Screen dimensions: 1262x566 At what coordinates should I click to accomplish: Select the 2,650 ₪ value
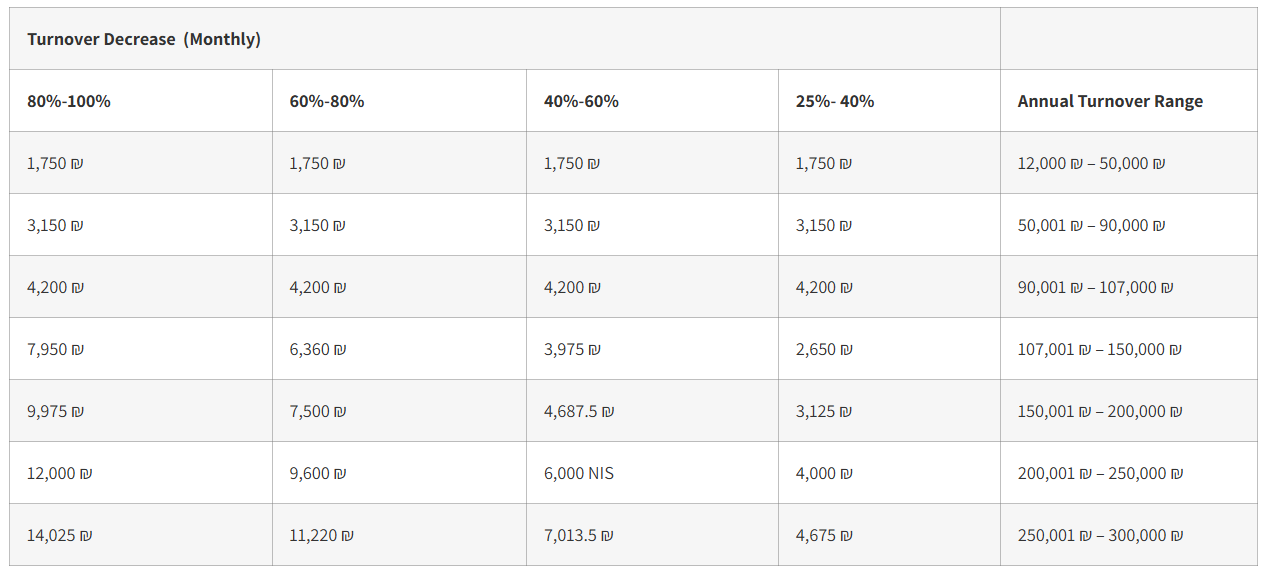click(824, 349)
